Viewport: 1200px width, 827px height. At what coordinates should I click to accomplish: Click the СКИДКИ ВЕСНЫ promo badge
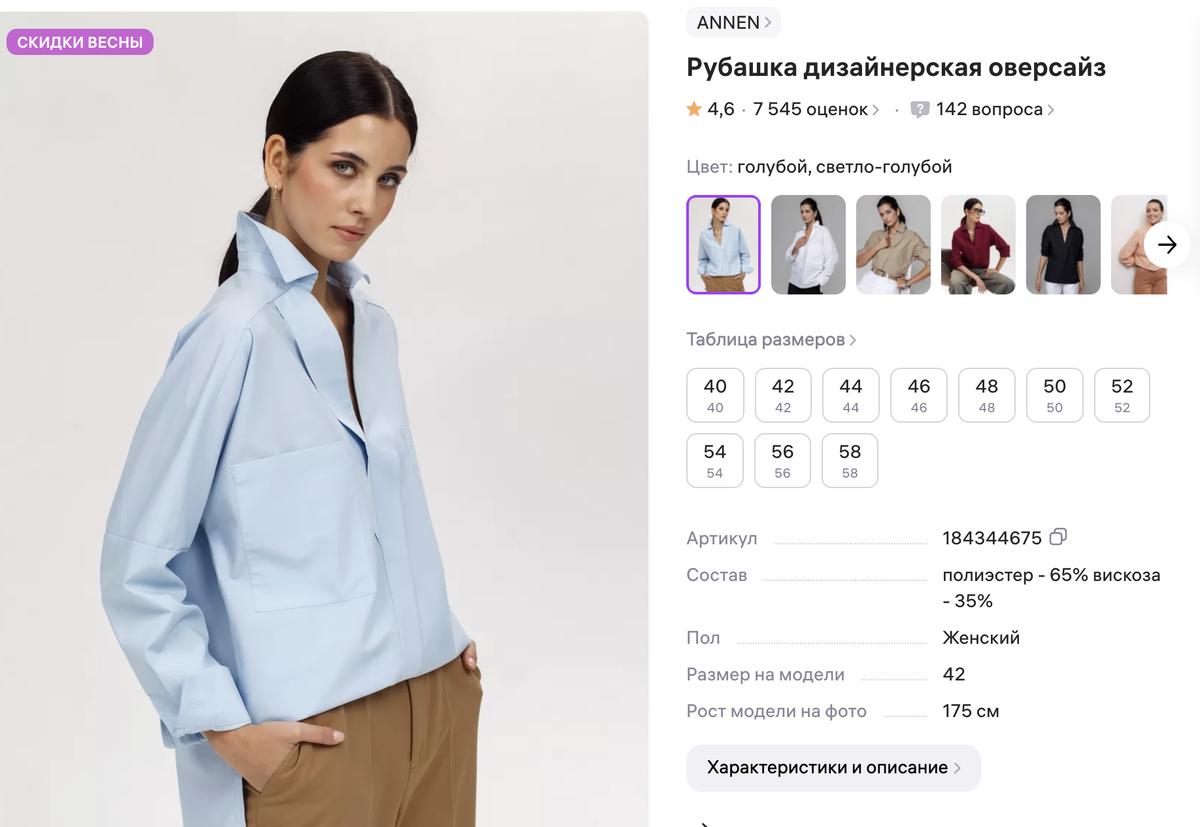80,42
